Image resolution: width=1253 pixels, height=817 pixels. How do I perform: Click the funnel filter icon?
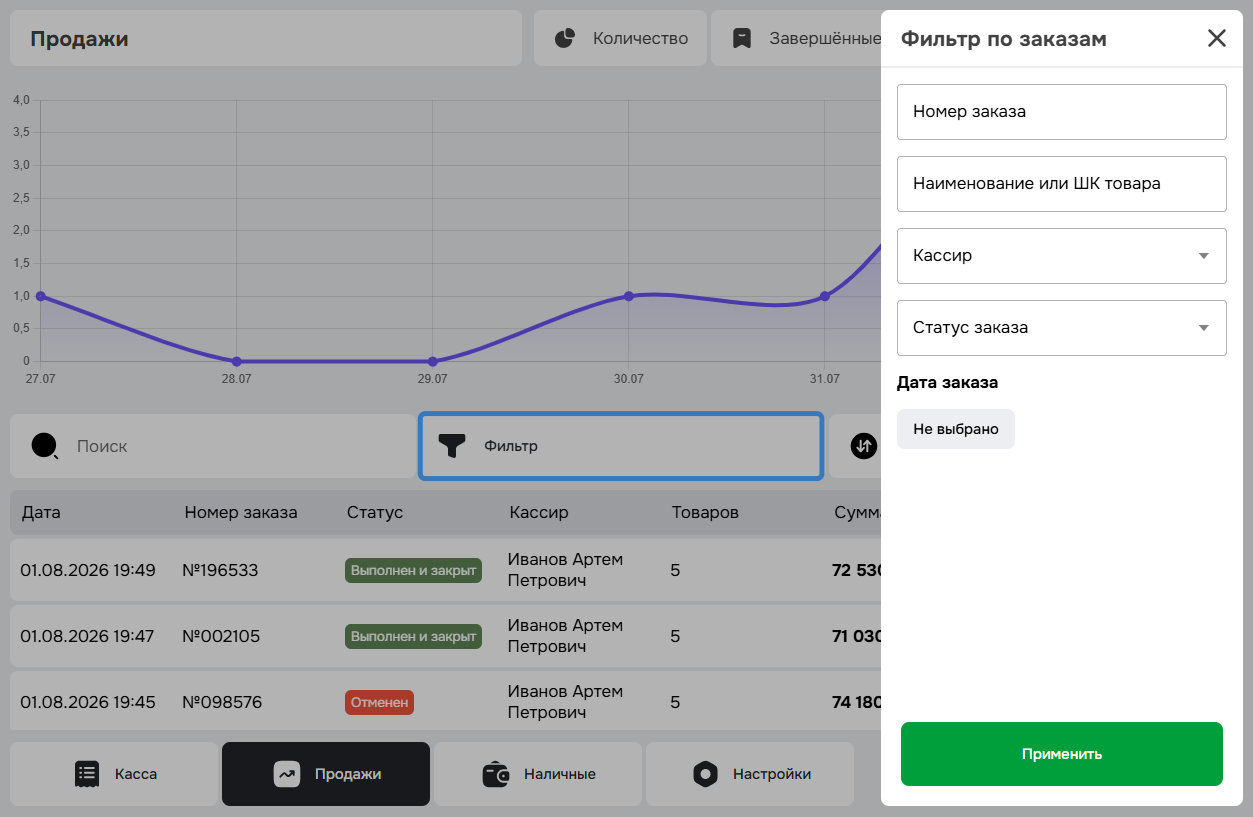point(453,446)
